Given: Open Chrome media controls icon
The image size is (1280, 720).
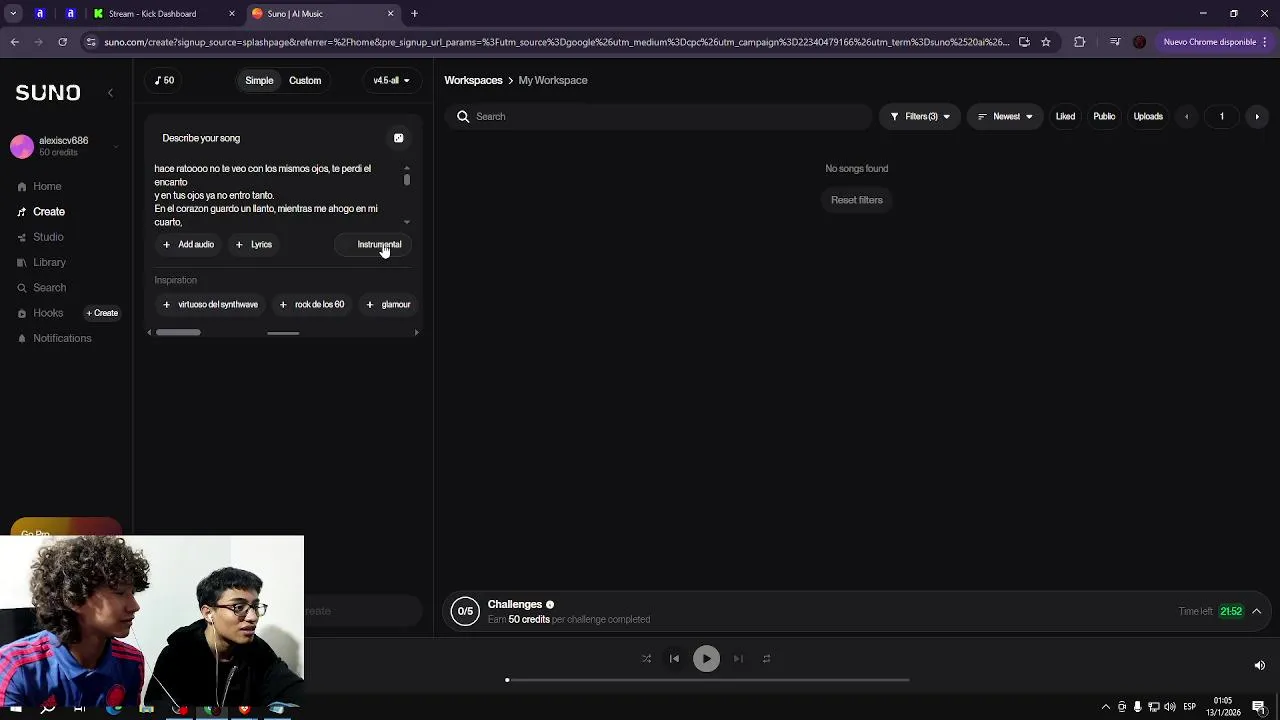Looking at the screenshot, I should (x=1115, y=42).
